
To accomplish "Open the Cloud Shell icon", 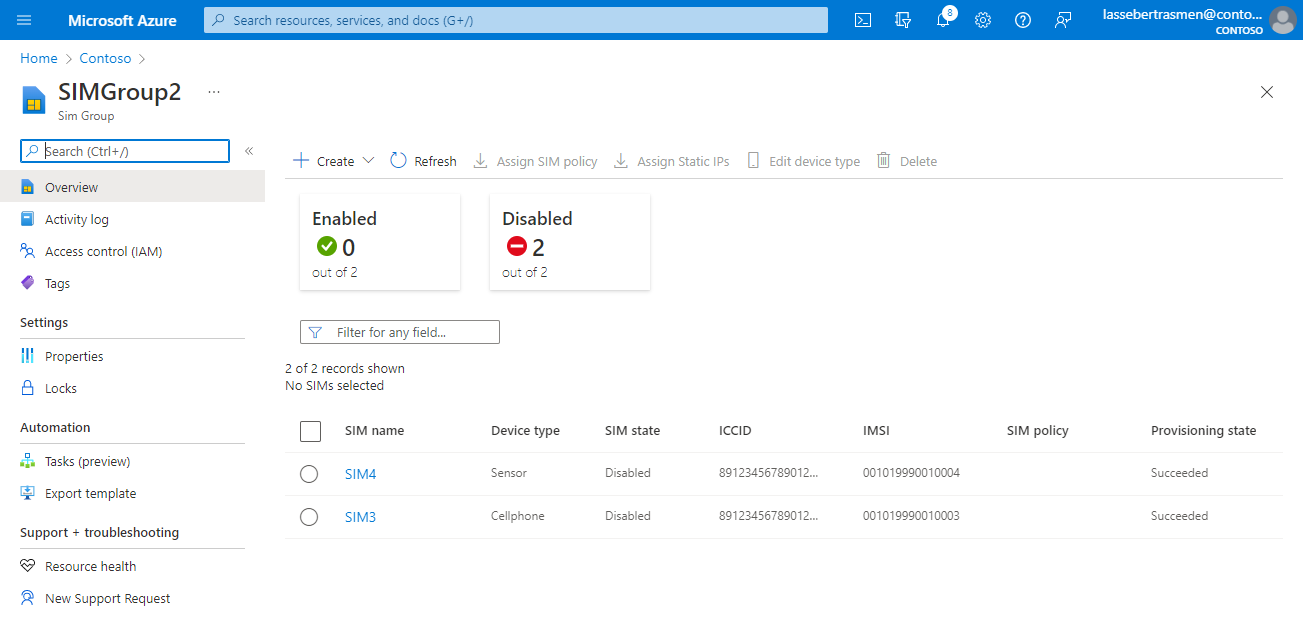I will point(863,20).
